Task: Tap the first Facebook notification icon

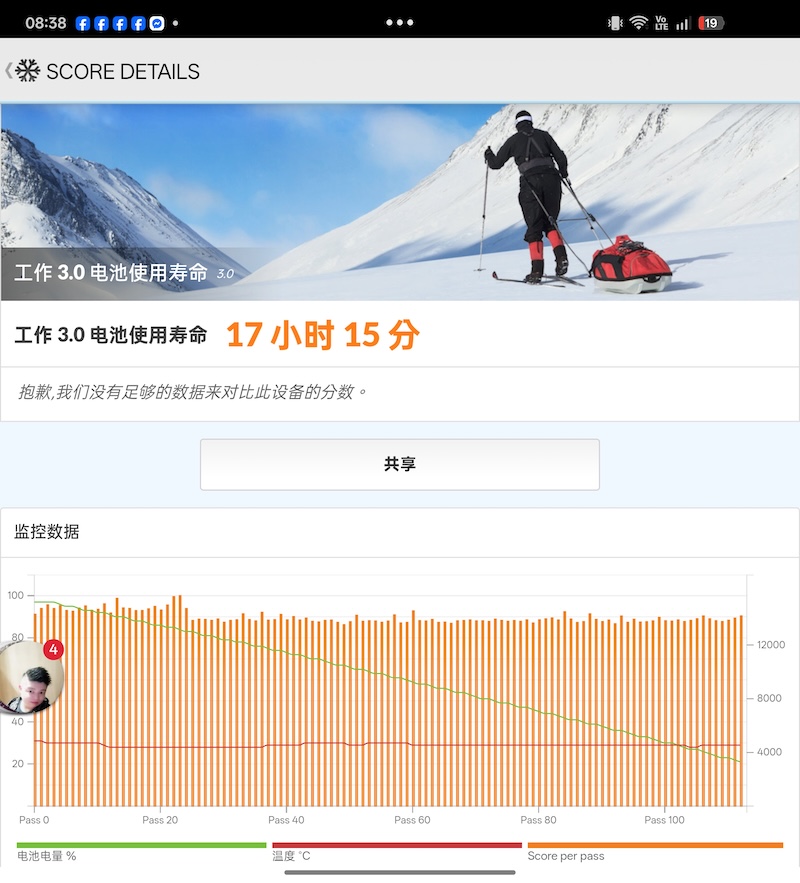Action: point(83,23)
